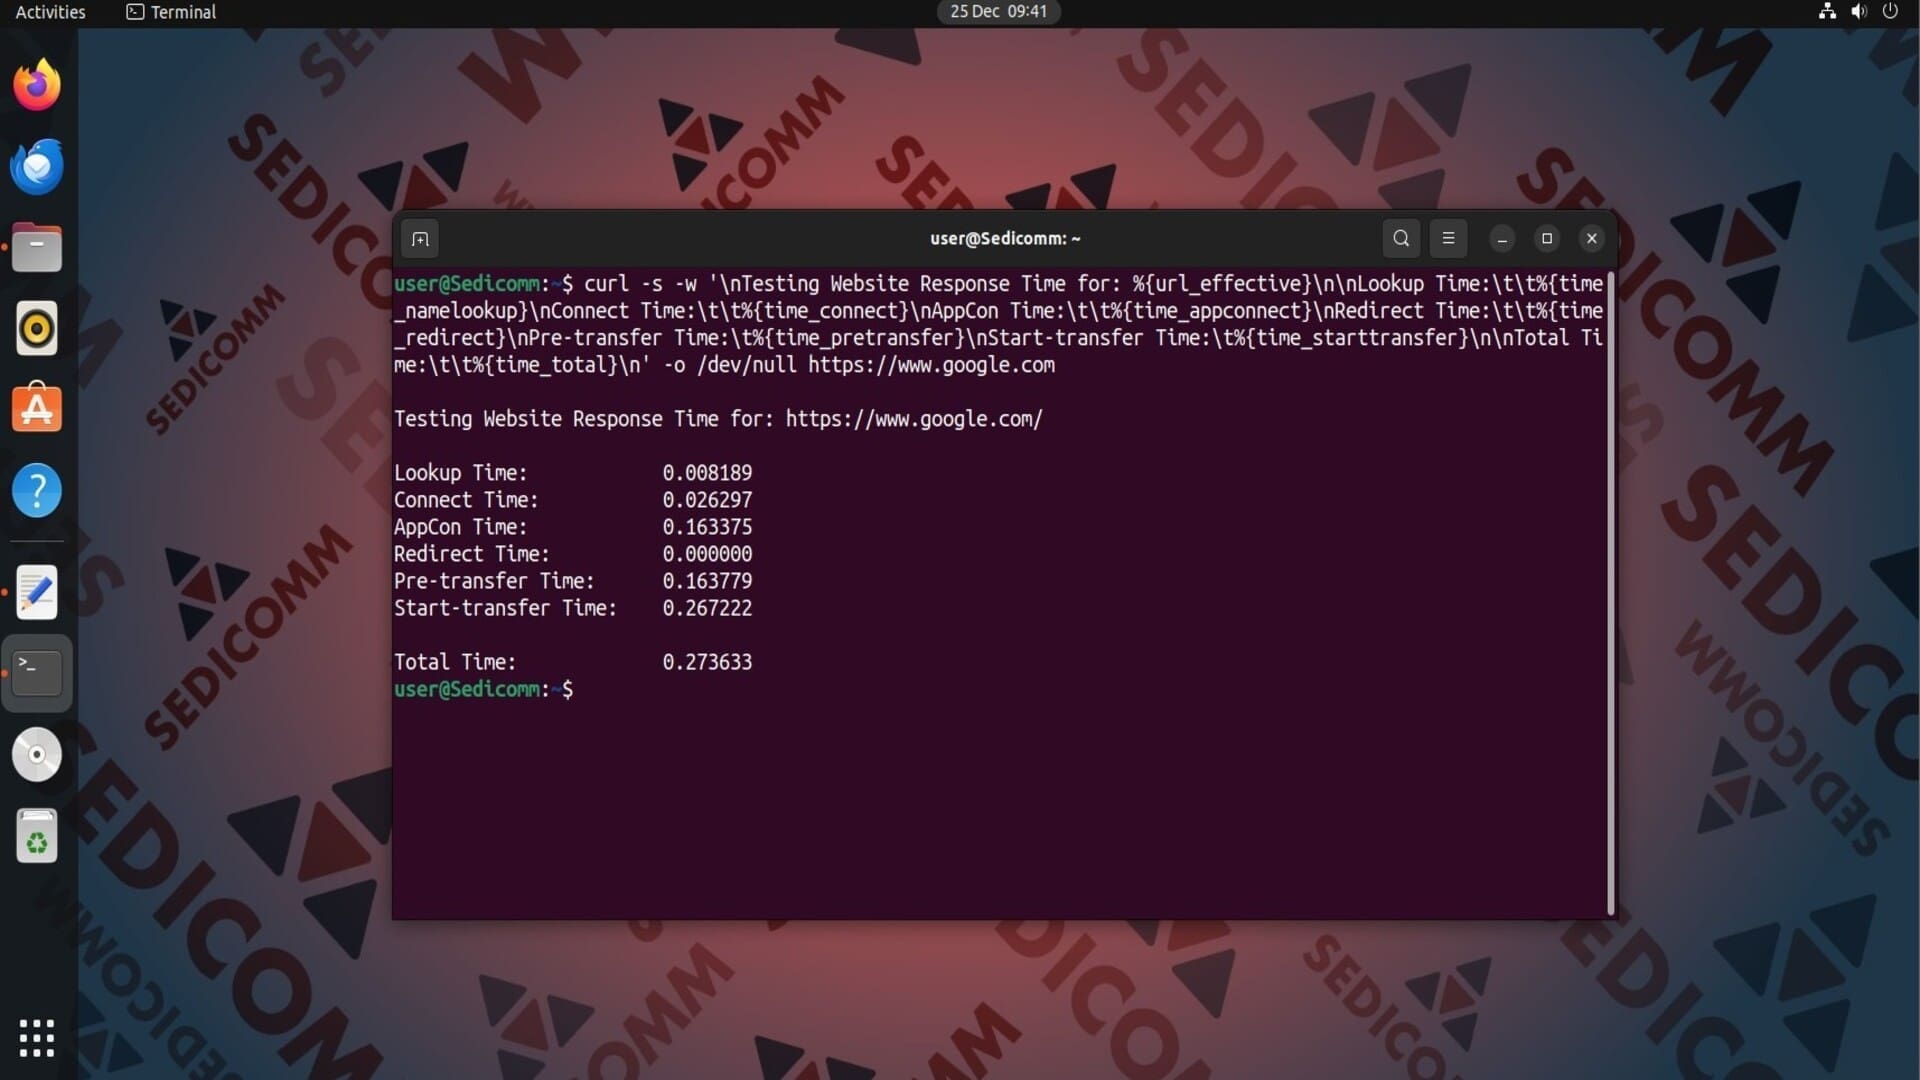Click the terminal vertical scrollbar
This screenshot has width=1920, height=1080.
coord(1610,590)
